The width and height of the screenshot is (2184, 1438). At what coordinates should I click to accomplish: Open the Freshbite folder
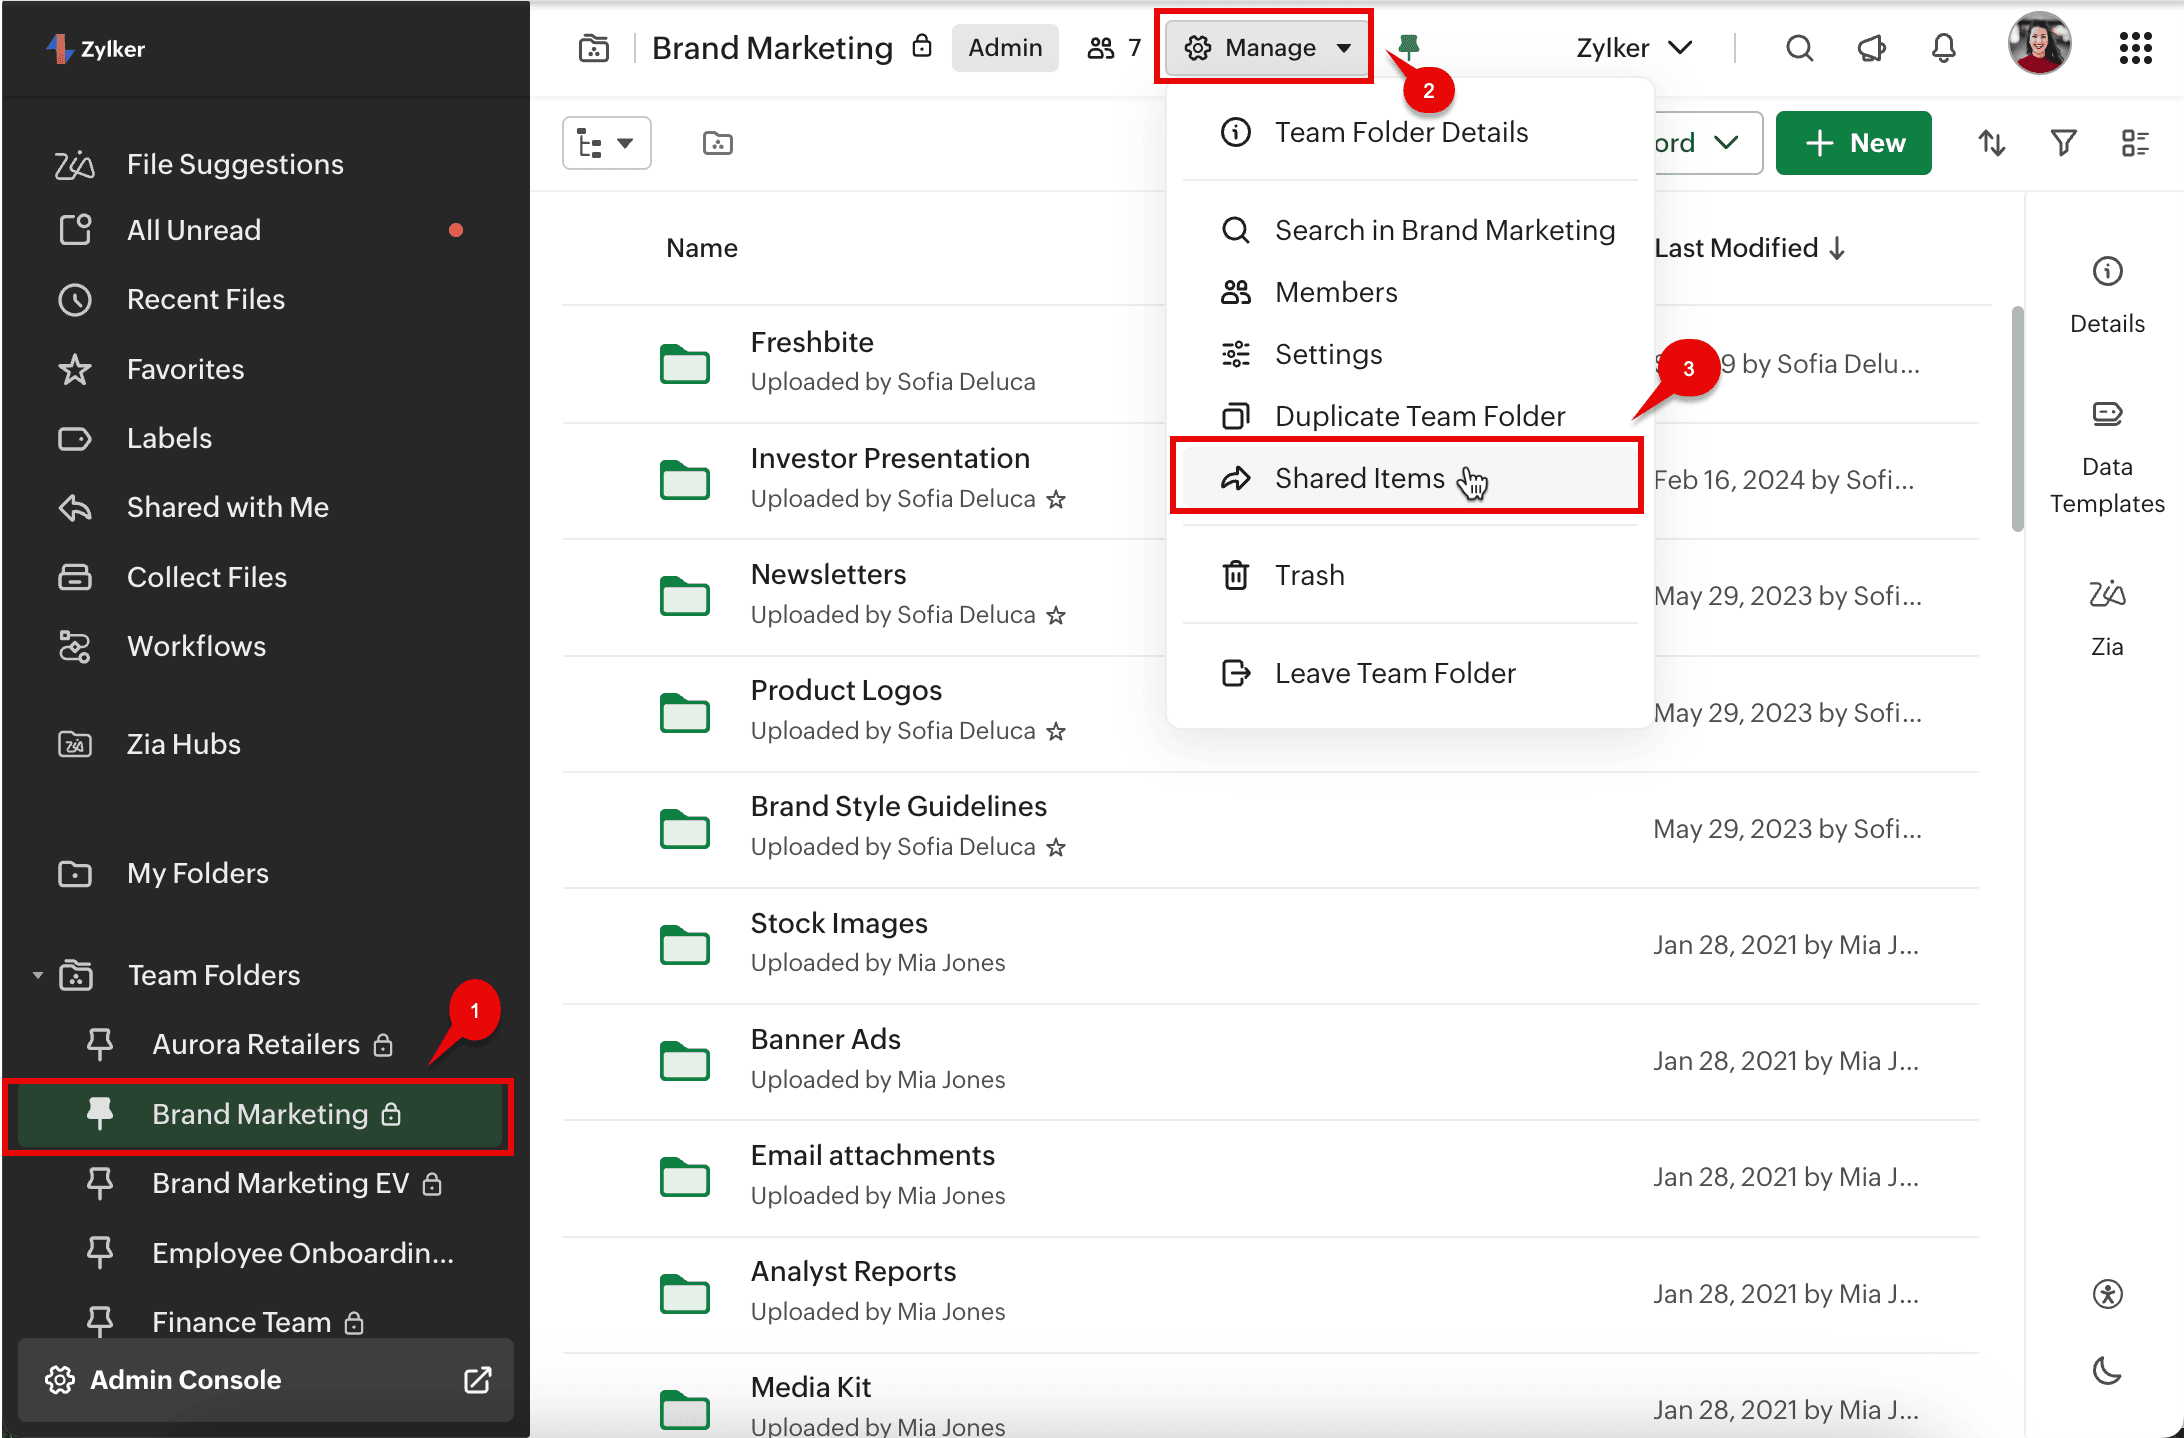(x=811, y=342)
